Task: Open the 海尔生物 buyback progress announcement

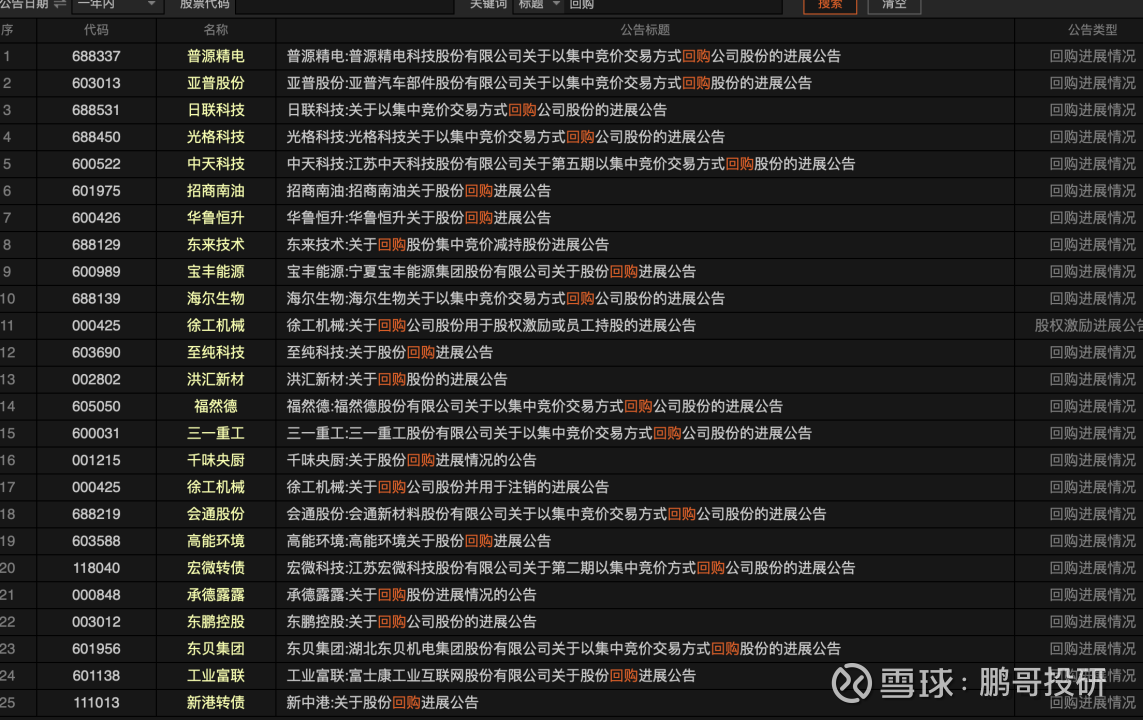Action: pos(506,299)
